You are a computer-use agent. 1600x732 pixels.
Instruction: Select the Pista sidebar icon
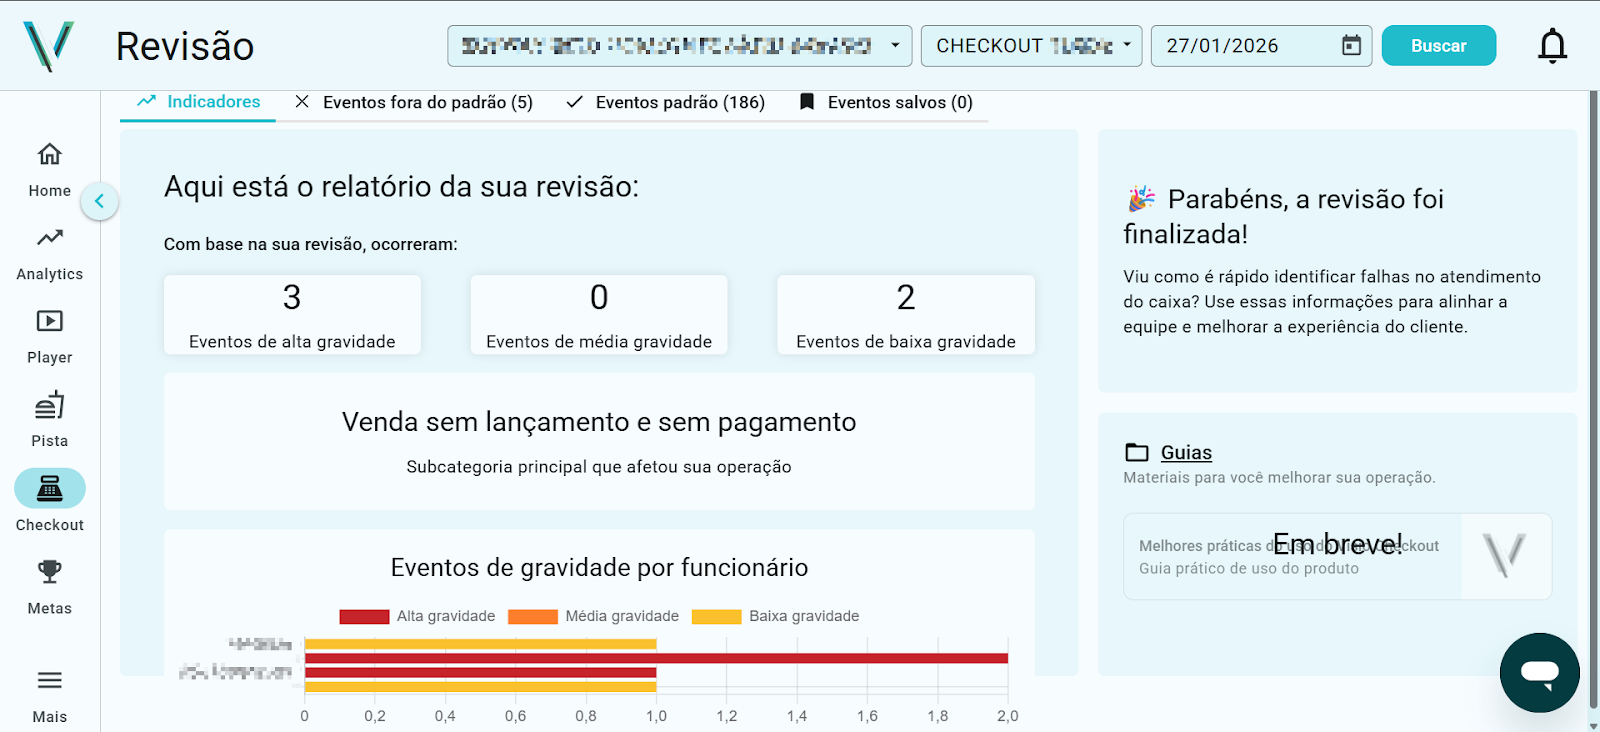49,405
